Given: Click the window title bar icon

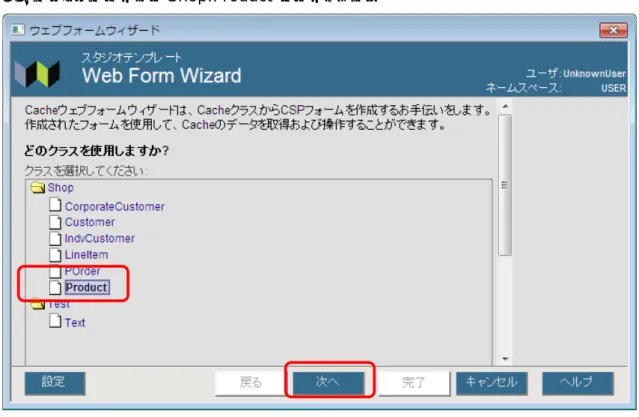Looking at the screenshot, I should click(x=18, y=30).
